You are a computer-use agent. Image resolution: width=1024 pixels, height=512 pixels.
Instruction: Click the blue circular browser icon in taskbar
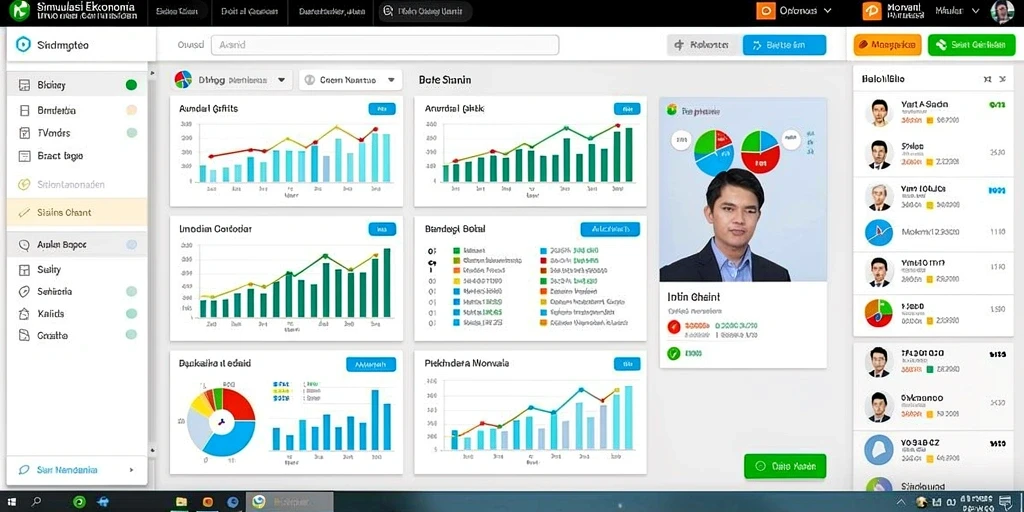click(x=232, y=502)
